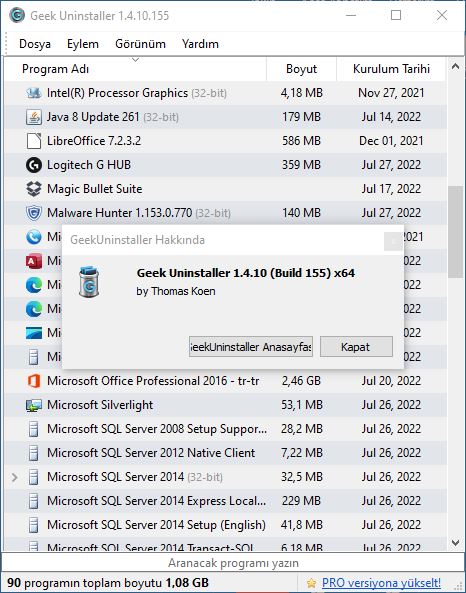The image size is (466, 593).
Task: Open the Dosya menu
Action: 35,44
